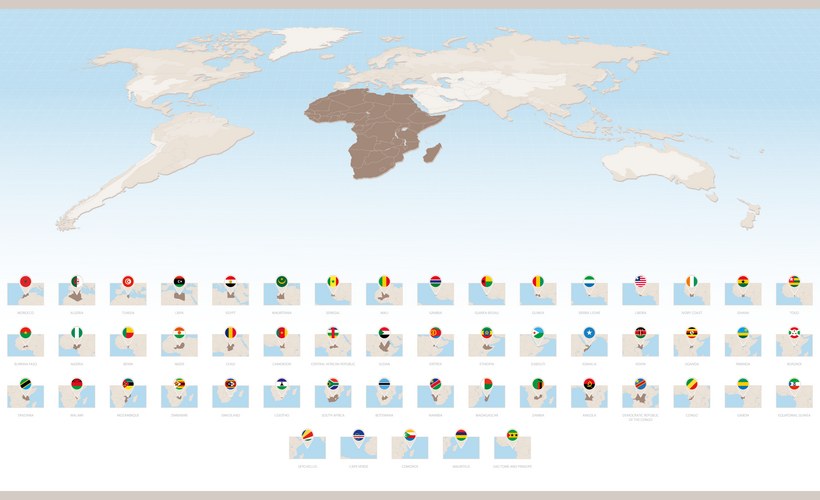Click the Somalia flag marker

click(x=589, y=332)
